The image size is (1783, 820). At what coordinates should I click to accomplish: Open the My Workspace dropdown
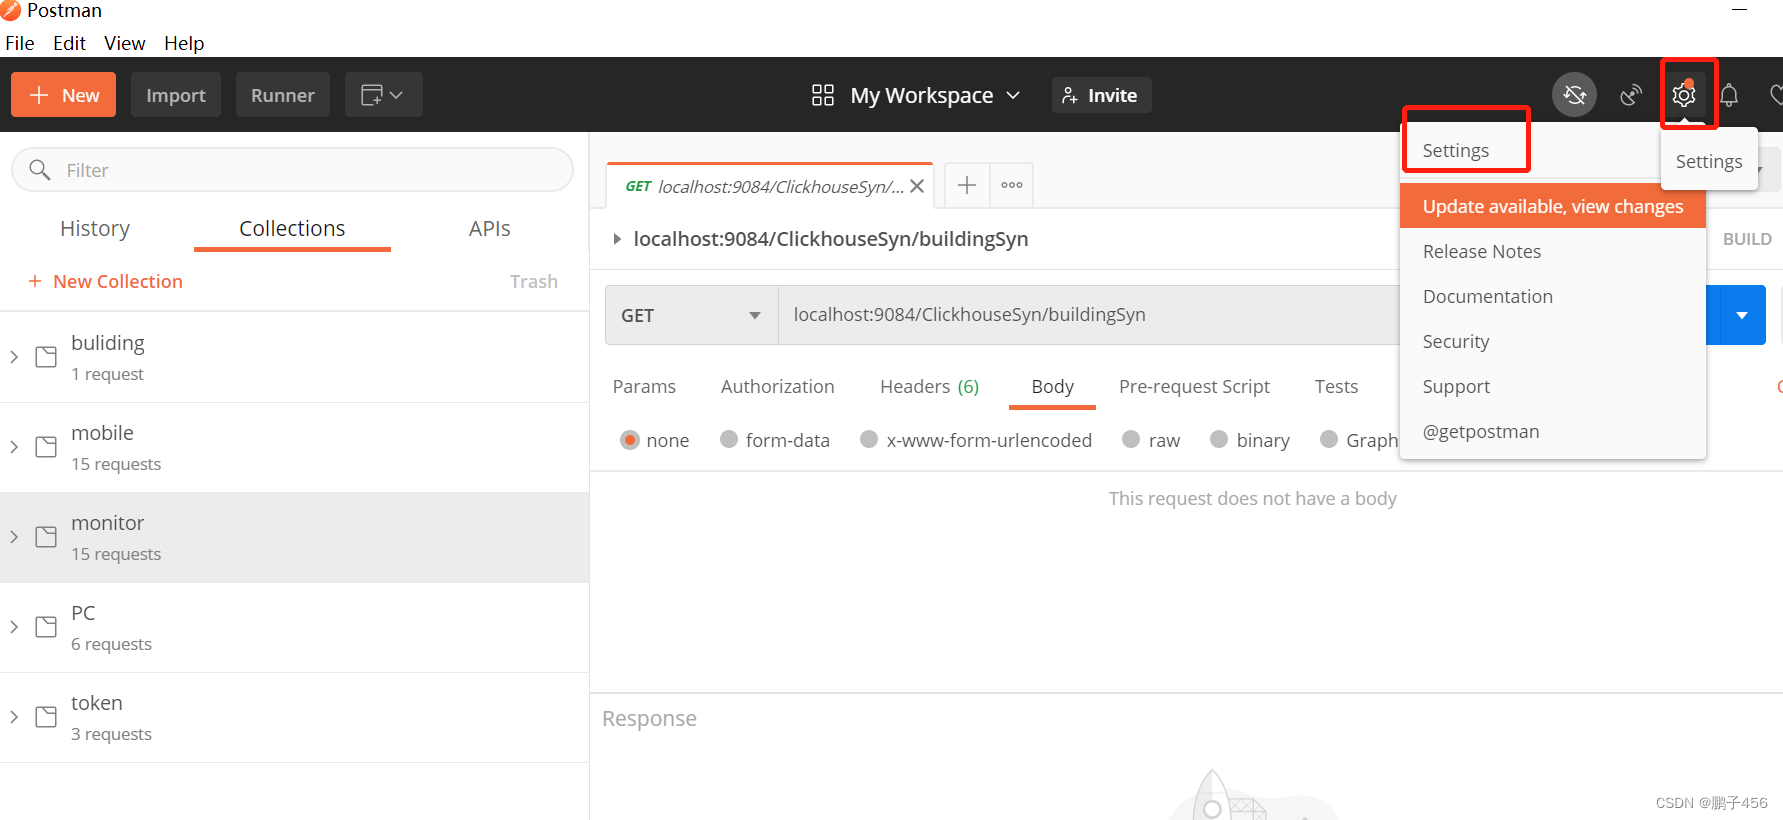[x=935, y=95]
